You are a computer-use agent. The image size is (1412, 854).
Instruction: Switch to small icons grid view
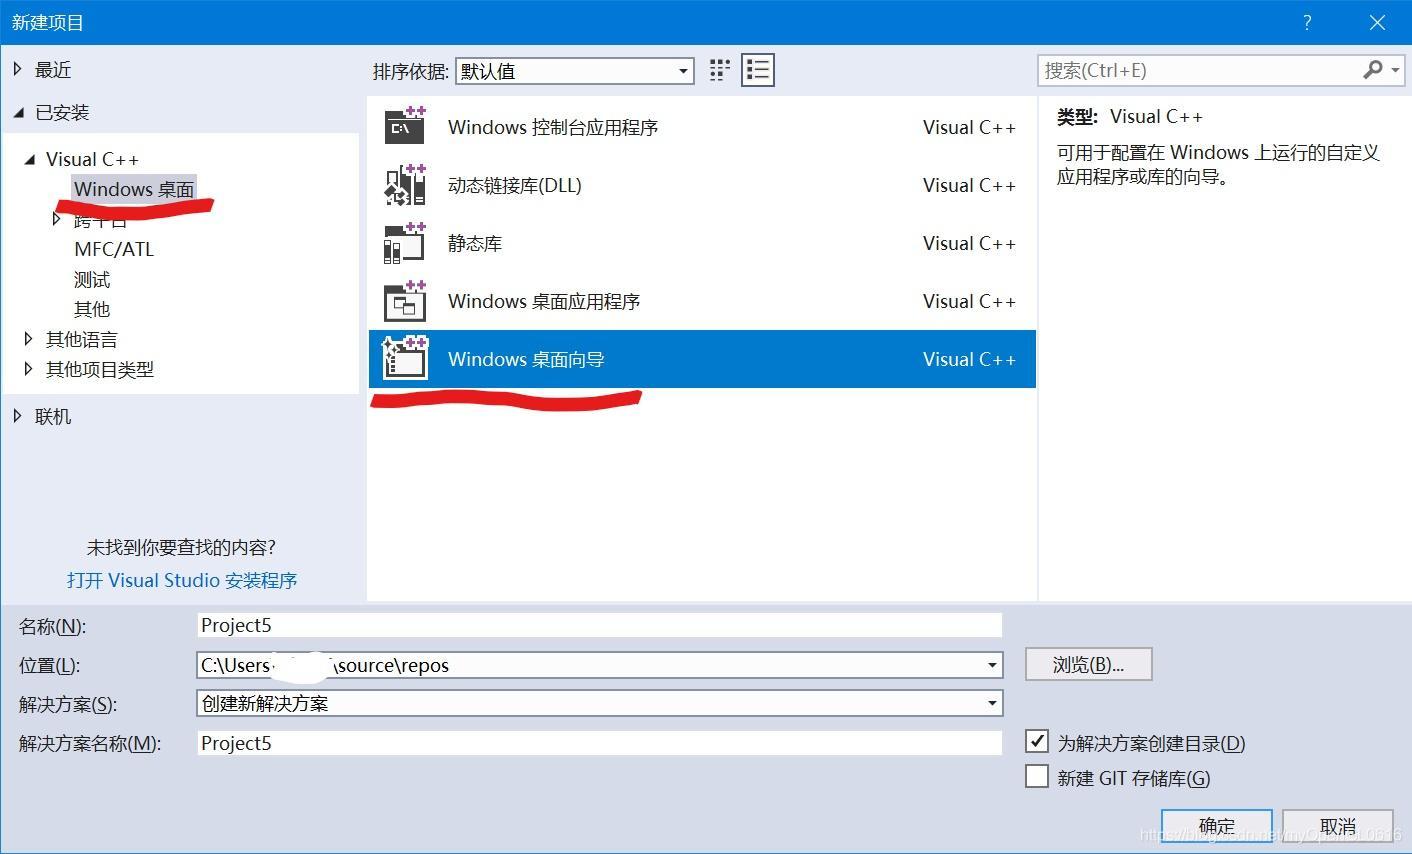pyautogui.click(x=720, y=70)
